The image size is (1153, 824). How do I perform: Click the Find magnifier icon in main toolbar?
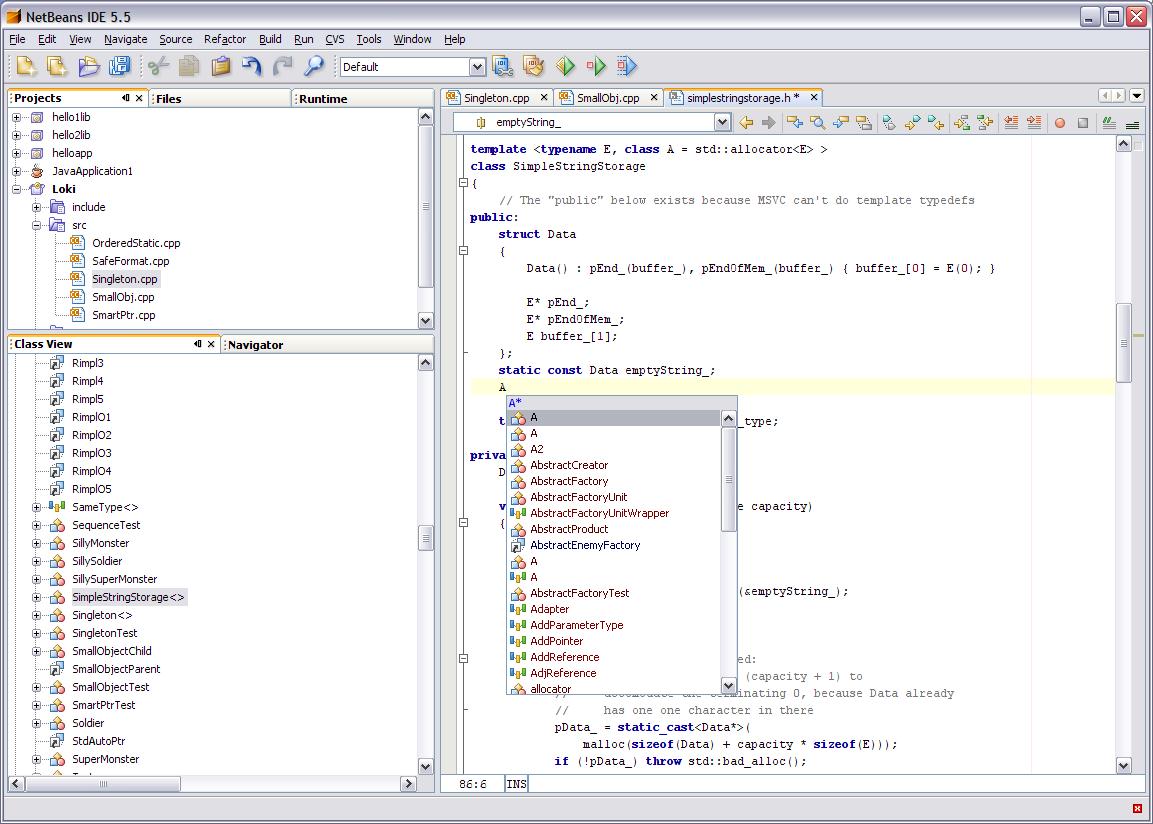[314, 66]
